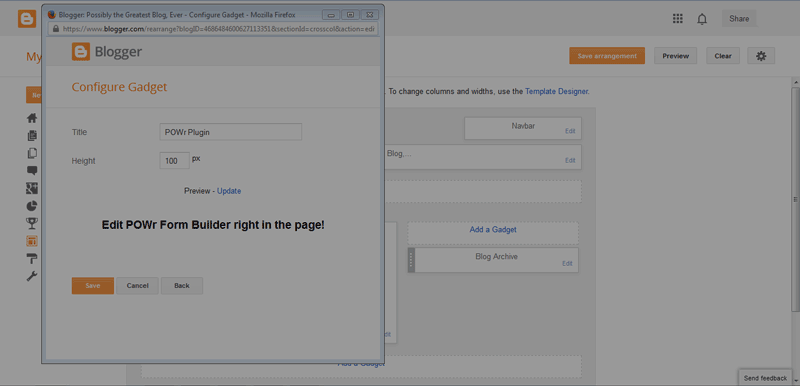The height and width of the screenshot is (386, 800).
Task: Focus the Height input field
Action: (174, 161)
